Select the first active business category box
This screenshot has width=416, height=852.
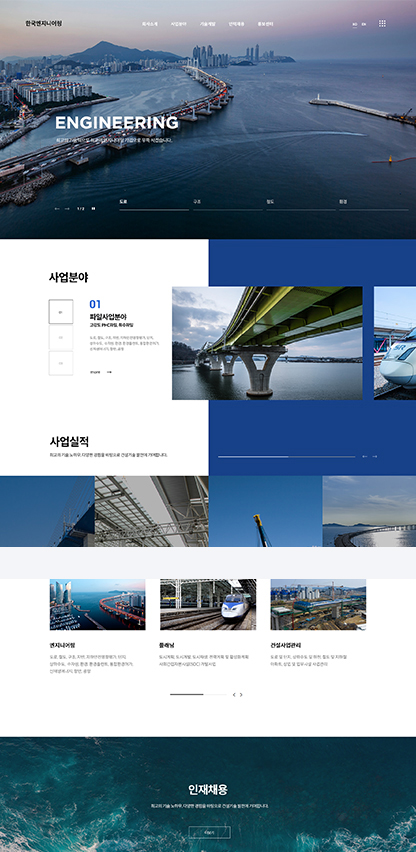[61, 311]
